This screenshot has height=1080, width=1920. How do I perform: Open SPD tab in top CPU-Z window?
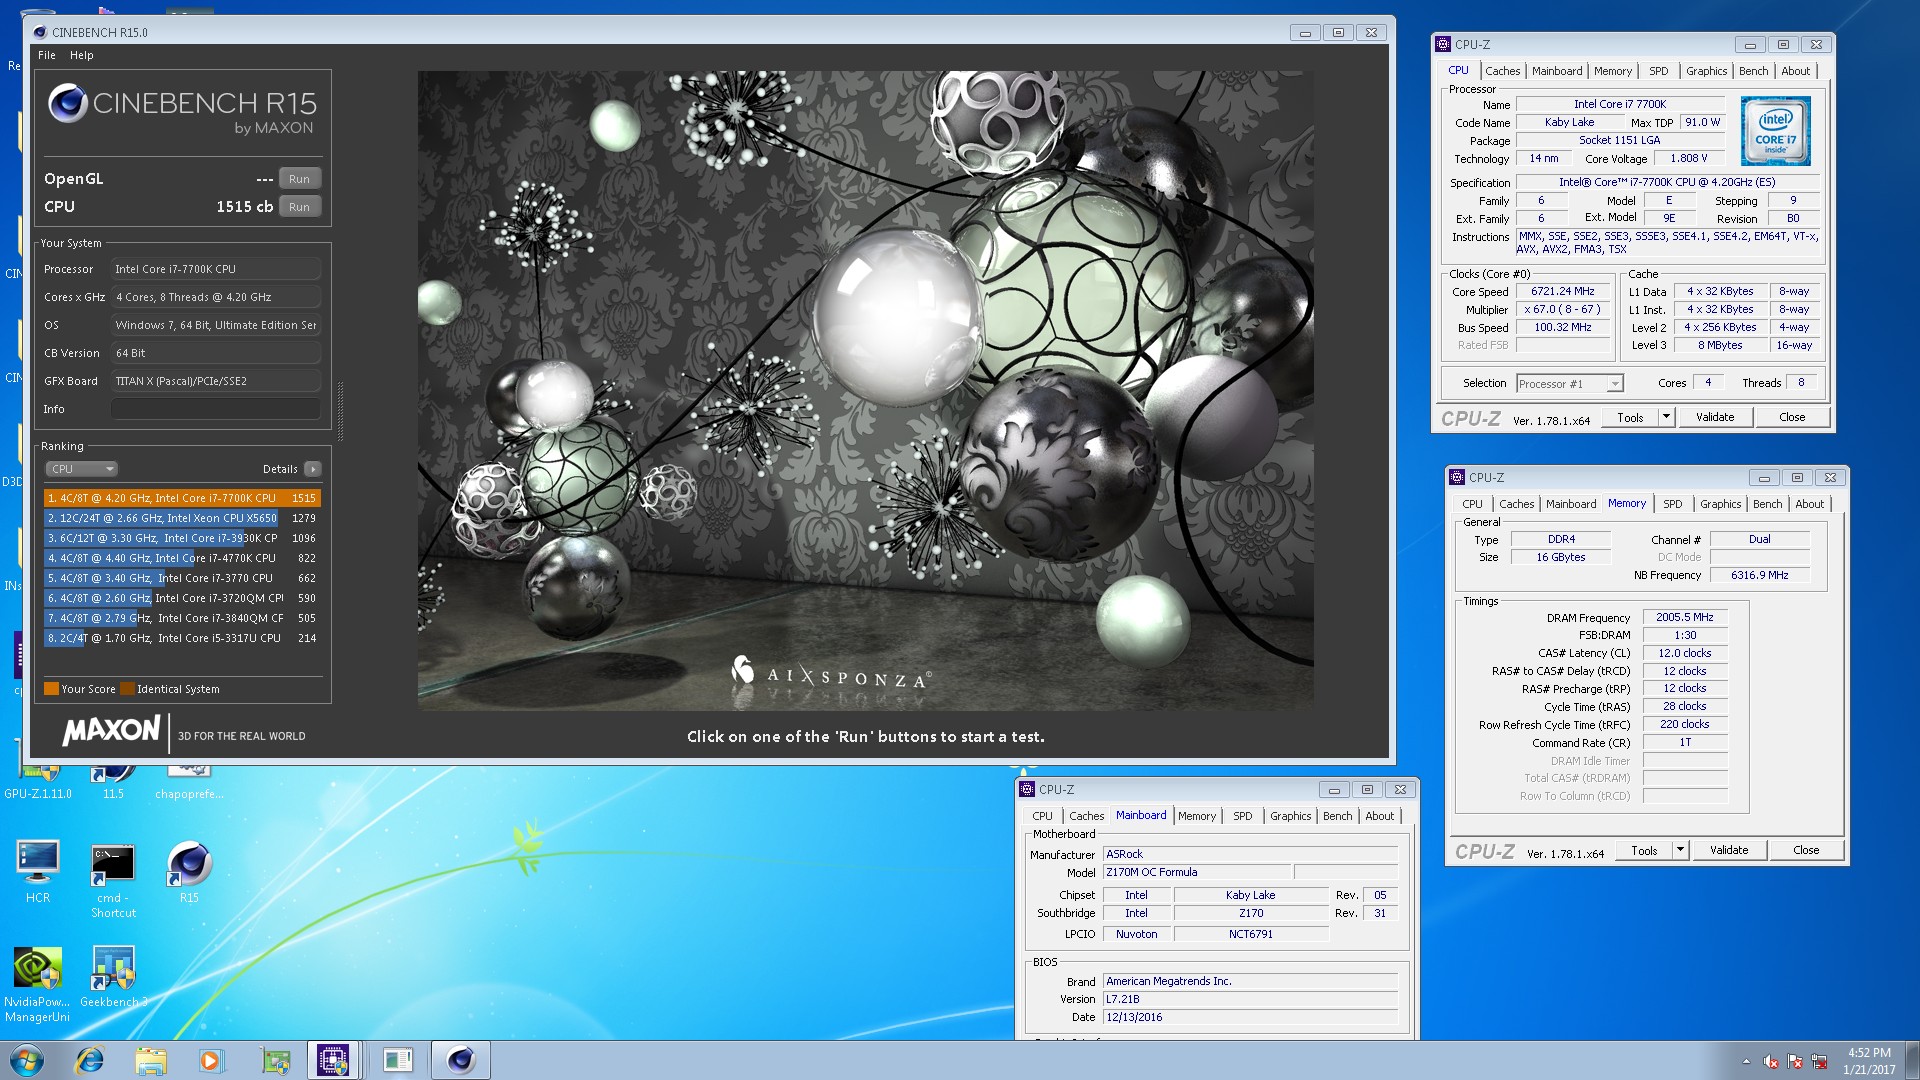(1659, 71)
